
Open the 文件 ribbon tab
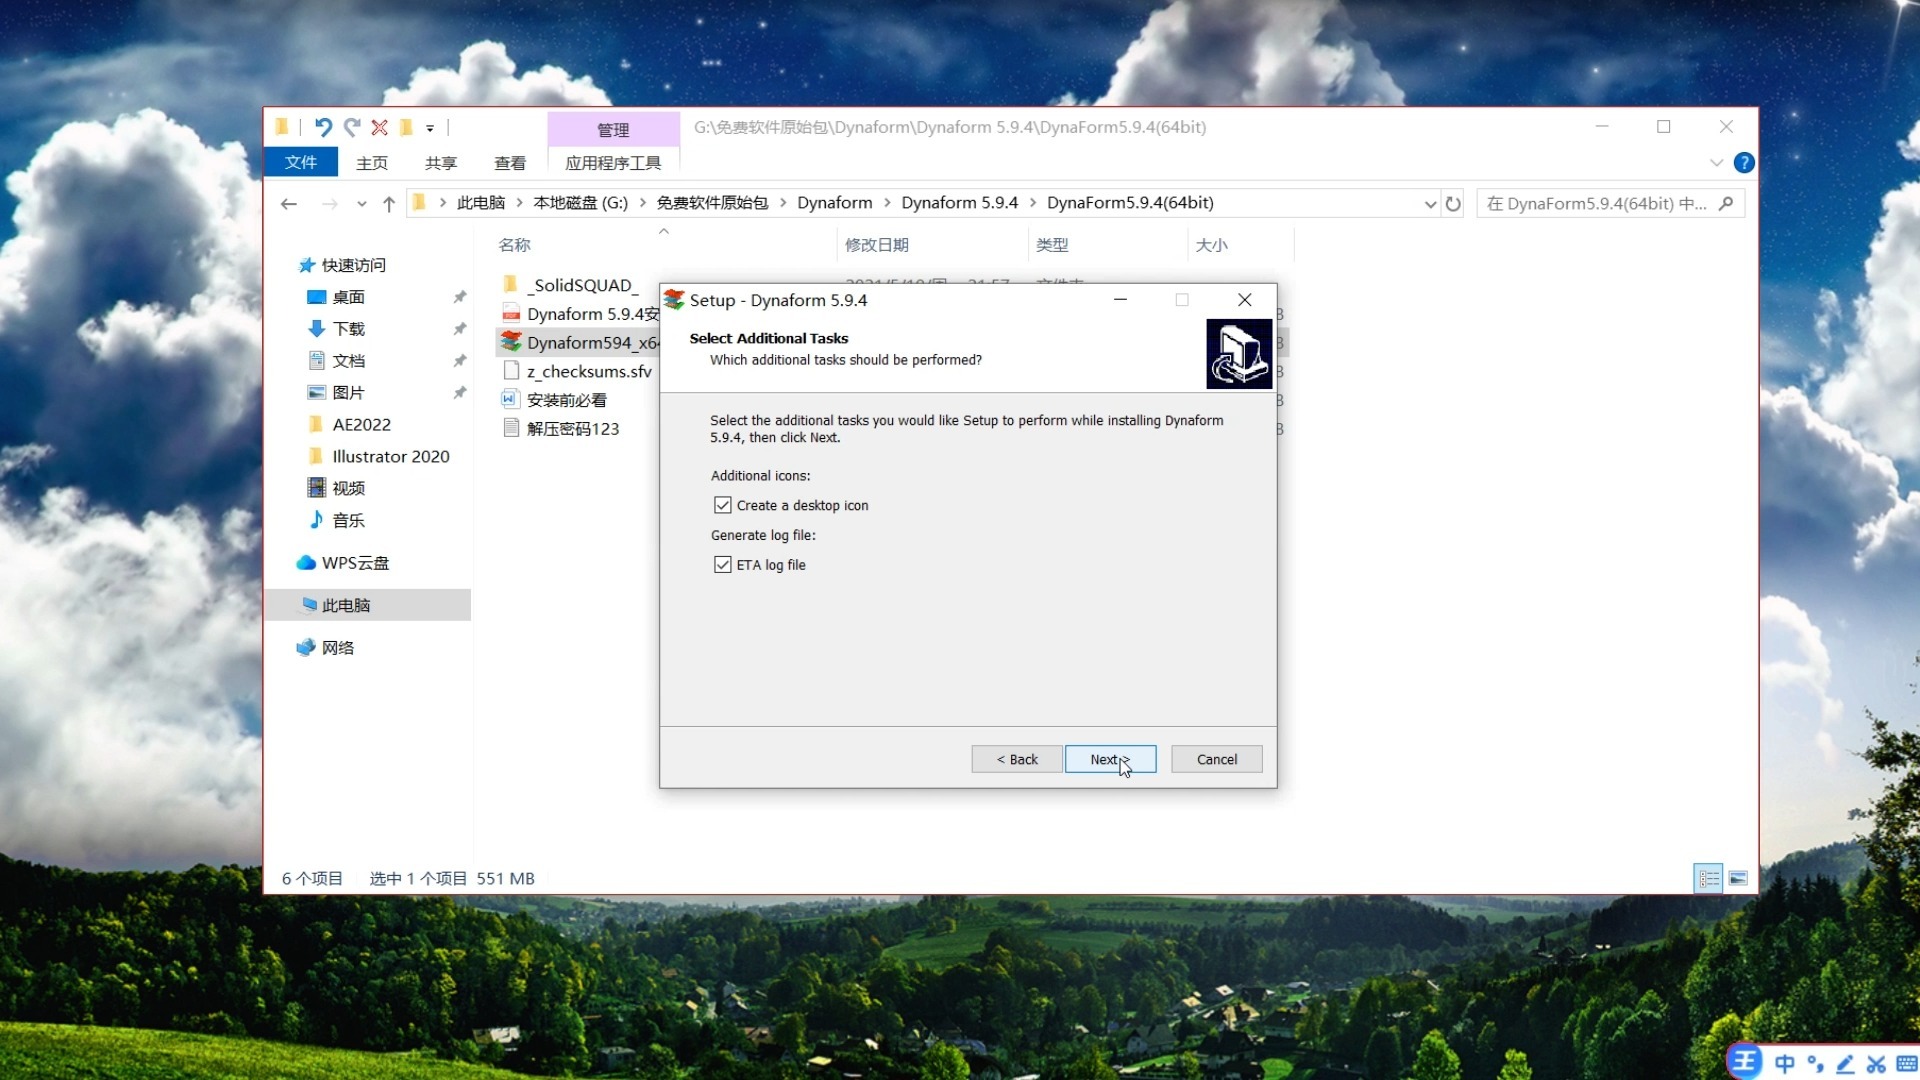point(301,162)
